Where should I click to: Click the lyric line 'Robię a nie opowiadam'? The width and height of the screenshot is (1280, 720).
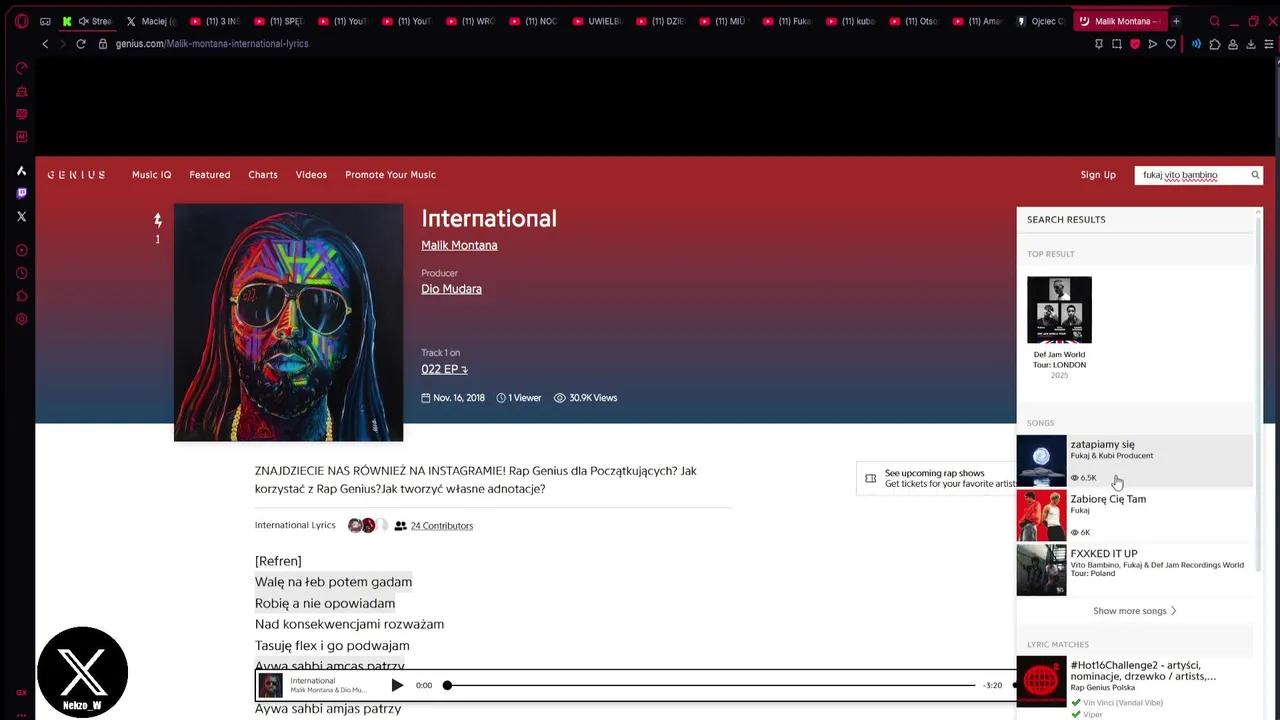point(325,603)
